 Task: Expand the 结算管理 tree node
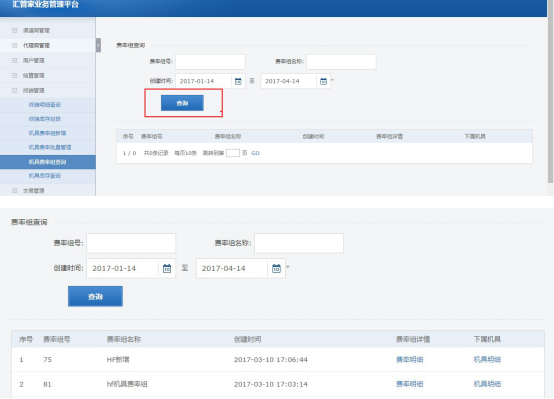click(14, 75)
